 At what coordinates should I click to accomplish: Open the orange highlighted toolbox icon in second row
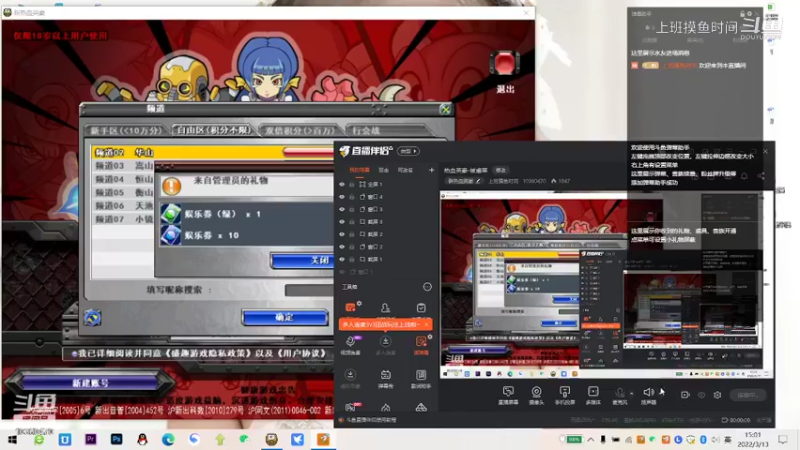[x=421, y=341]
